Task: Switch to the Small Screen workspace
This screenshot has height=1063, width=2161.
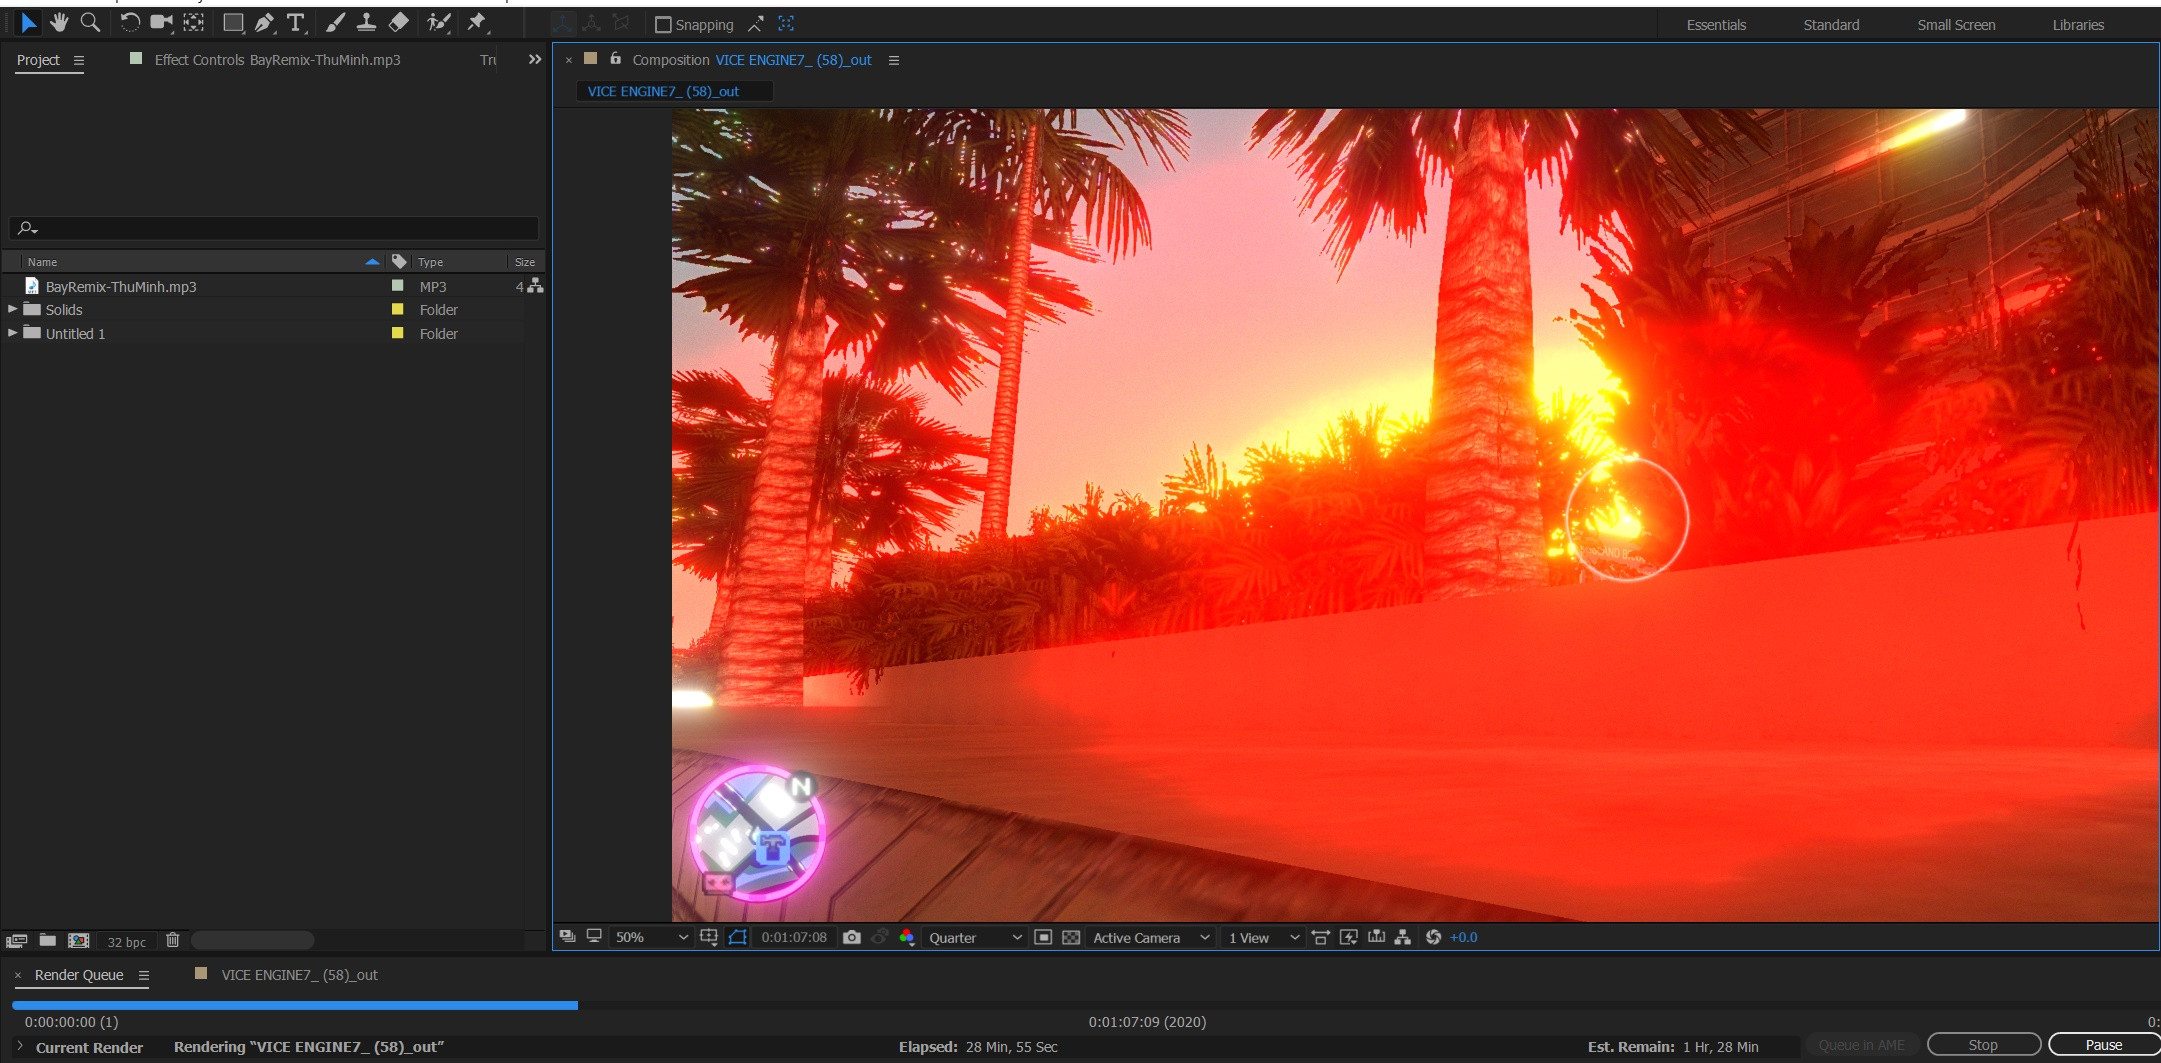Action: 1956,25
